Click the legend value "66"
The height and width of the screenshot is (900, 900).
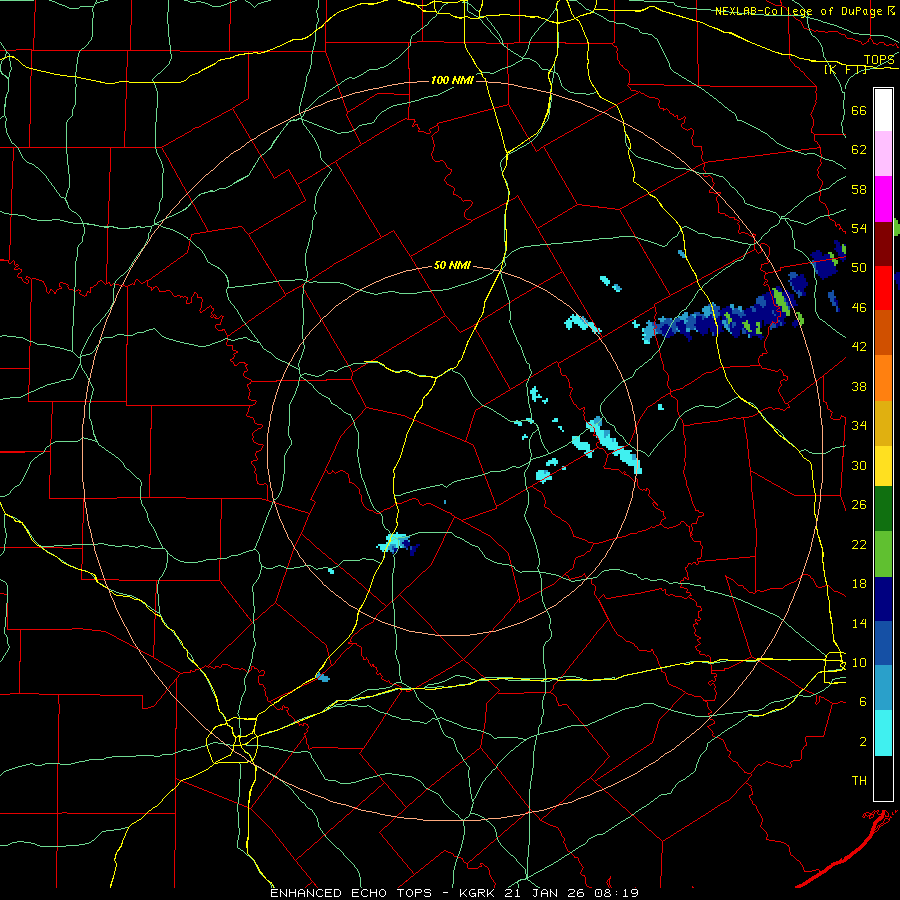click(859, 110)
